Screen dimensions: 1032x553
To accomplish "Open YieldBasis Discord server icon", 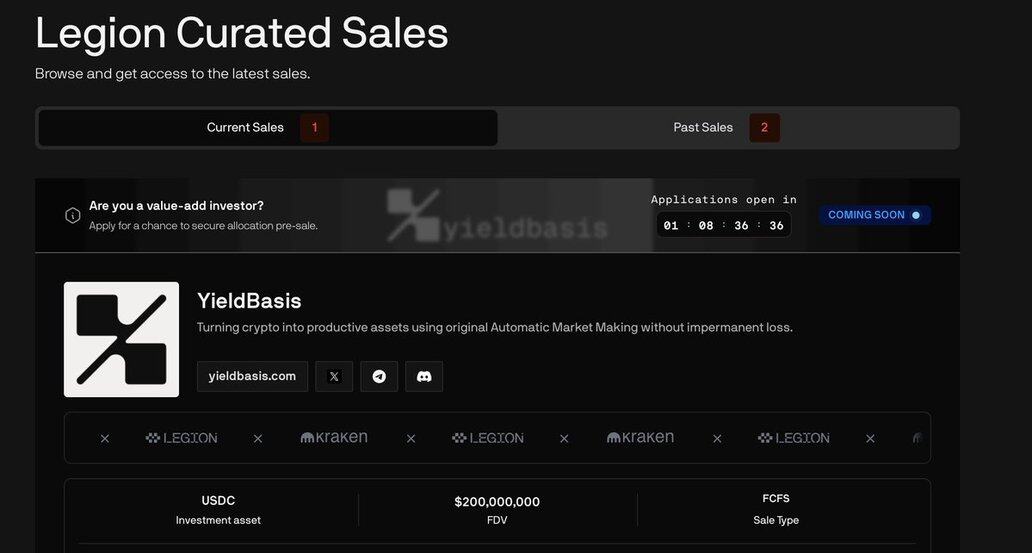I will [424, 377].
